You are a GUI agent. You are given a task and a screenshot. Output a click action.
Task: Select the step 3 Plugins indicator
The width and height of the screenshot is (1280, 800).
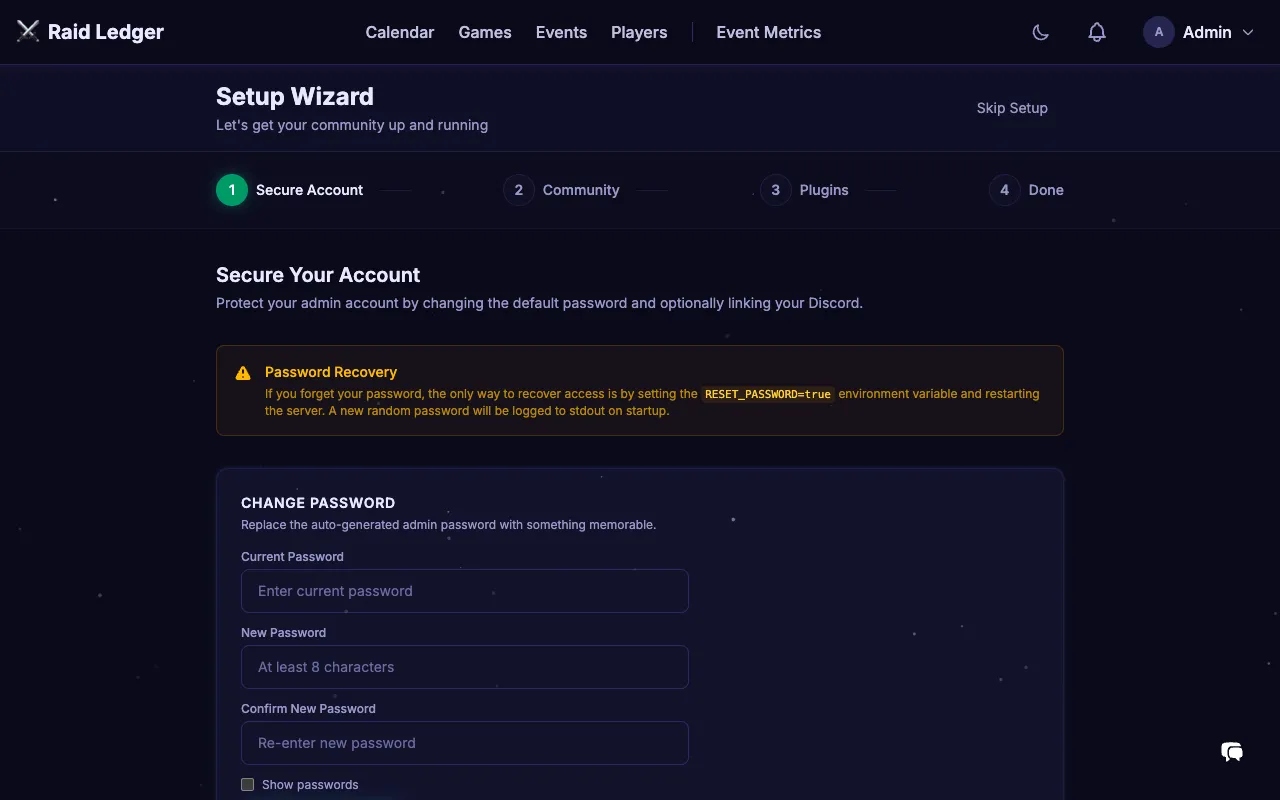tap(775, 189)
